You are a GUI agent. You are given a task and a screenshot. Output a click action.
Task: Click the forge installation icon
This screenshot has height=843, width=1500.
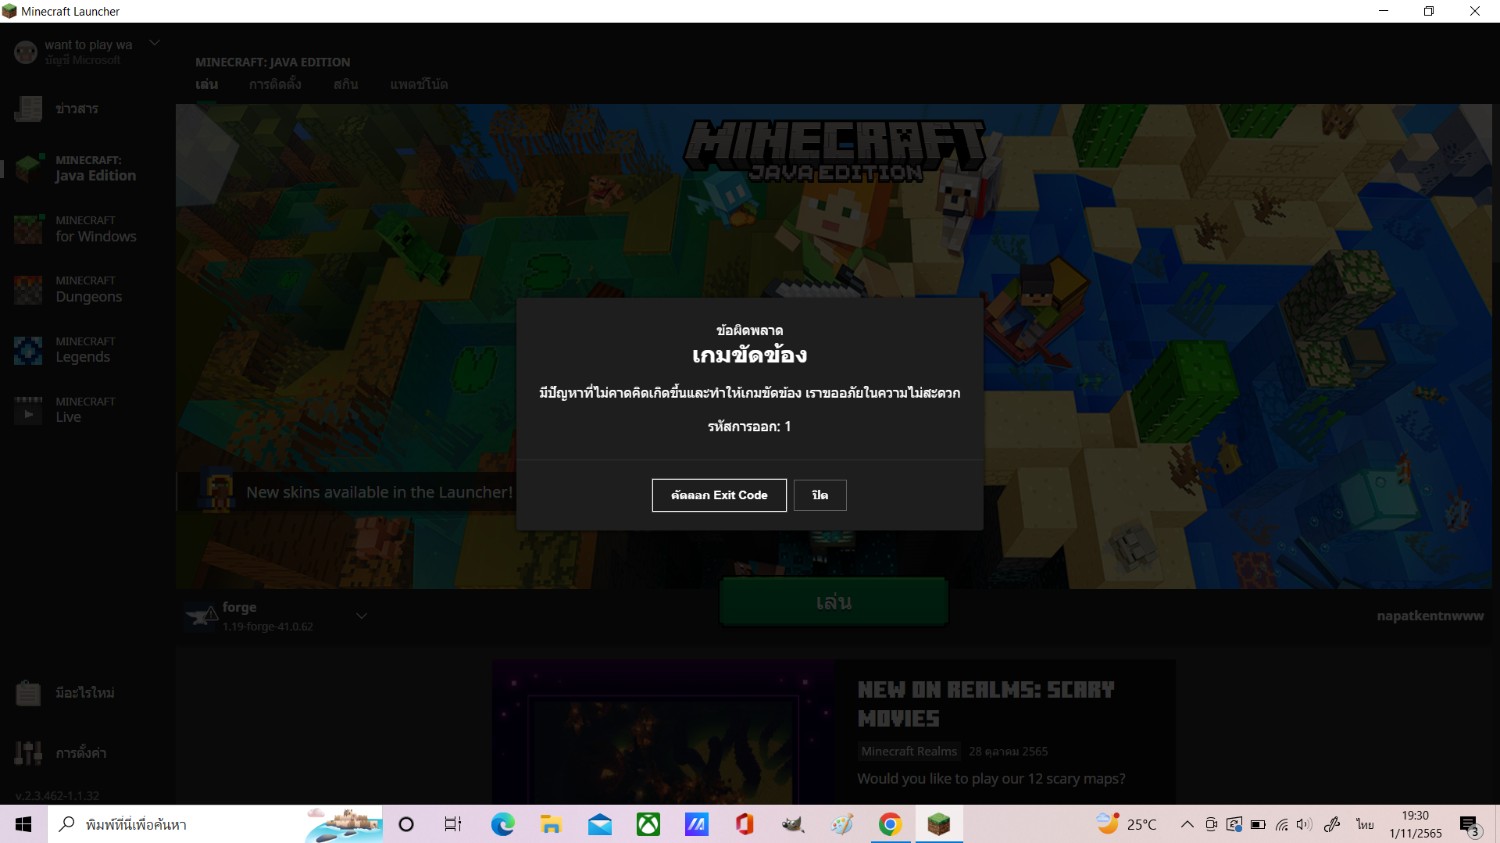[201, 616]
